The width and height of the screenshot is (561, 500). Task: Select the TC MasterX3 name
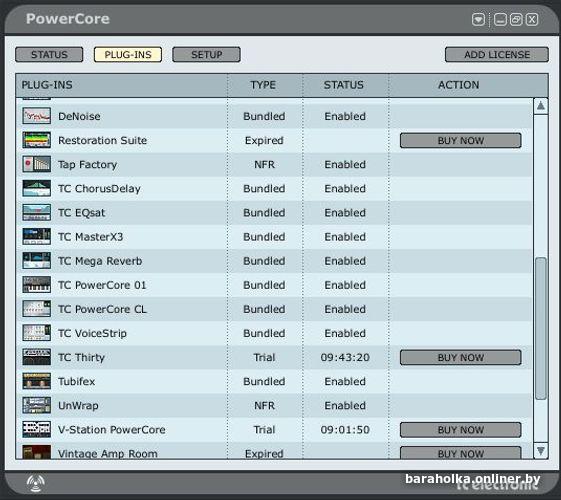91,237
